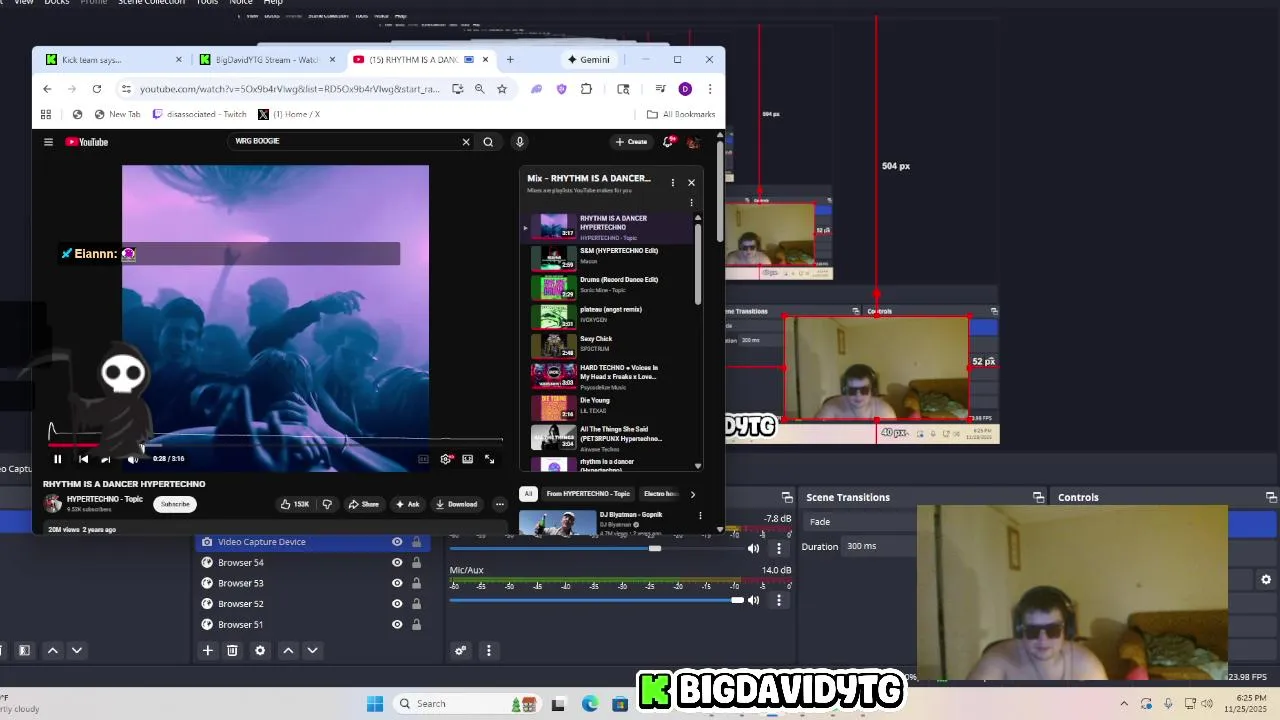The image size is (1280, 720).
Task: Open disassociated - Twitch bookmark
Action: (x=199, y=114)
